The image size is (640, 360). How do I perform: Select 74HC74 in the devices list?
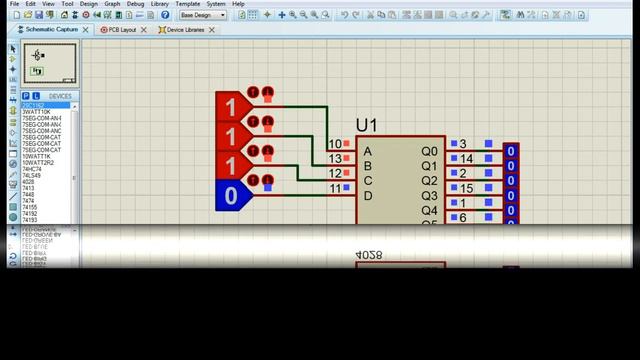pos(32,169)
